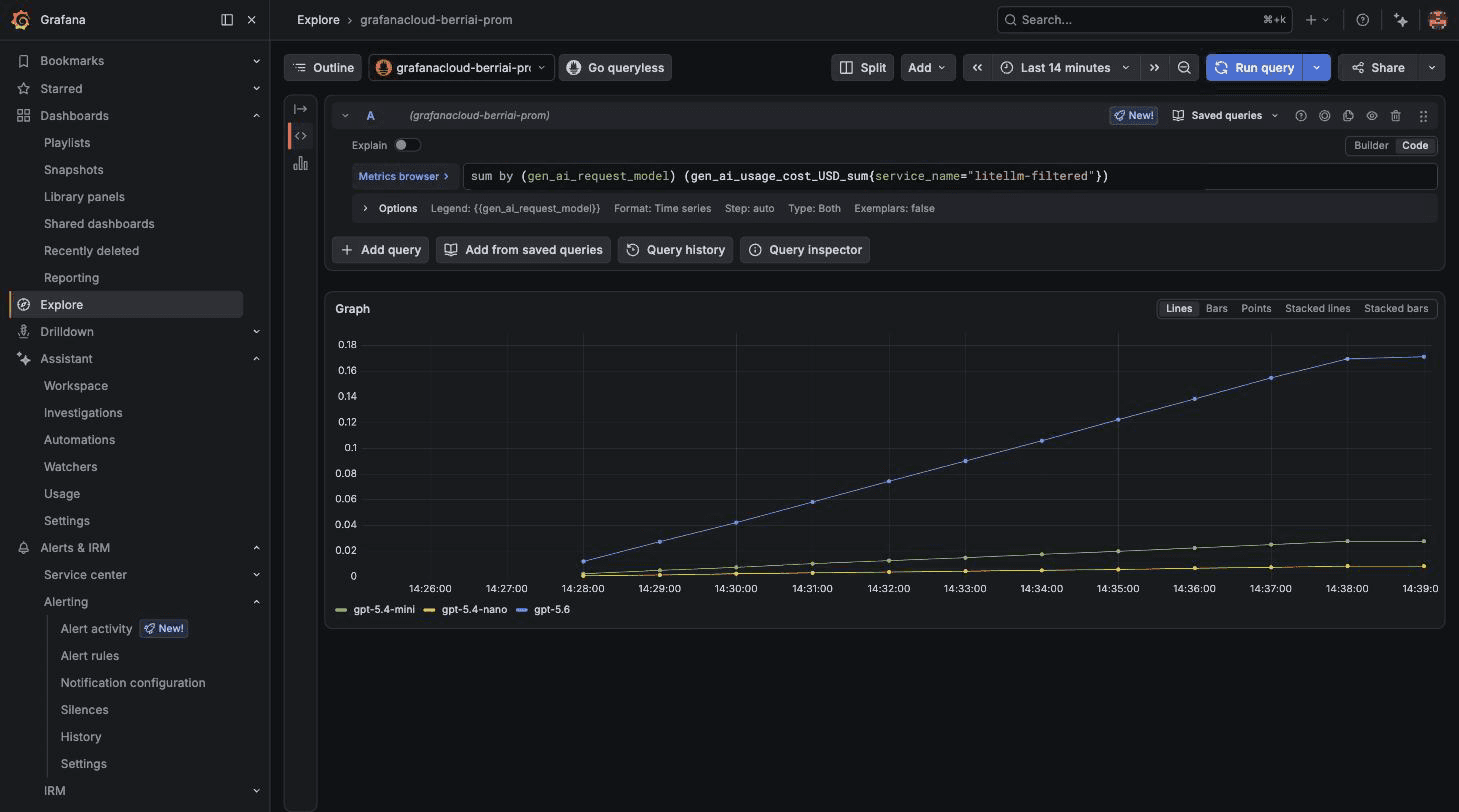This screenshot has width=1459, height=812.
Task: Open Explore in the sidebar
Action: tap(126, 305)
